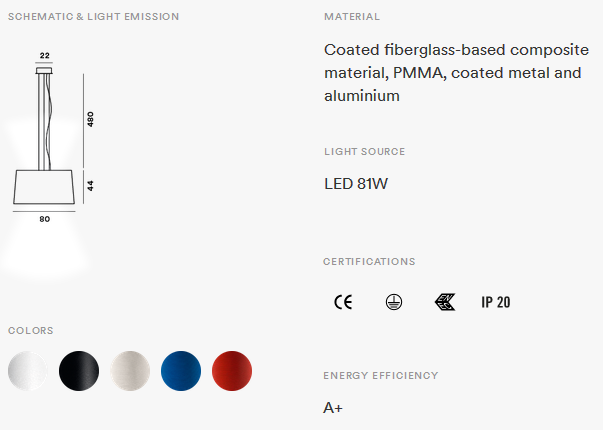Pick the red color swatch

pyautogui.click(x=232, y=371)
